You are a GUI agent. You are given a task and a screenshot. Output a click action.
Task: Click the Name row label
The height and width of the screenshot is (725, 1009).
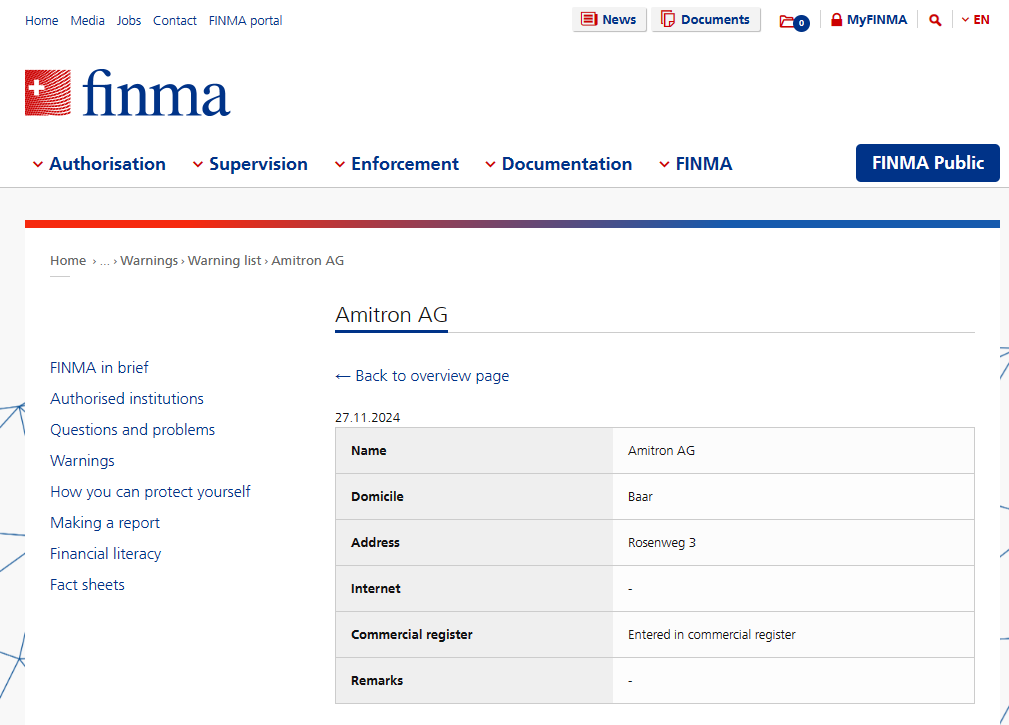click(x=369, y=450)
